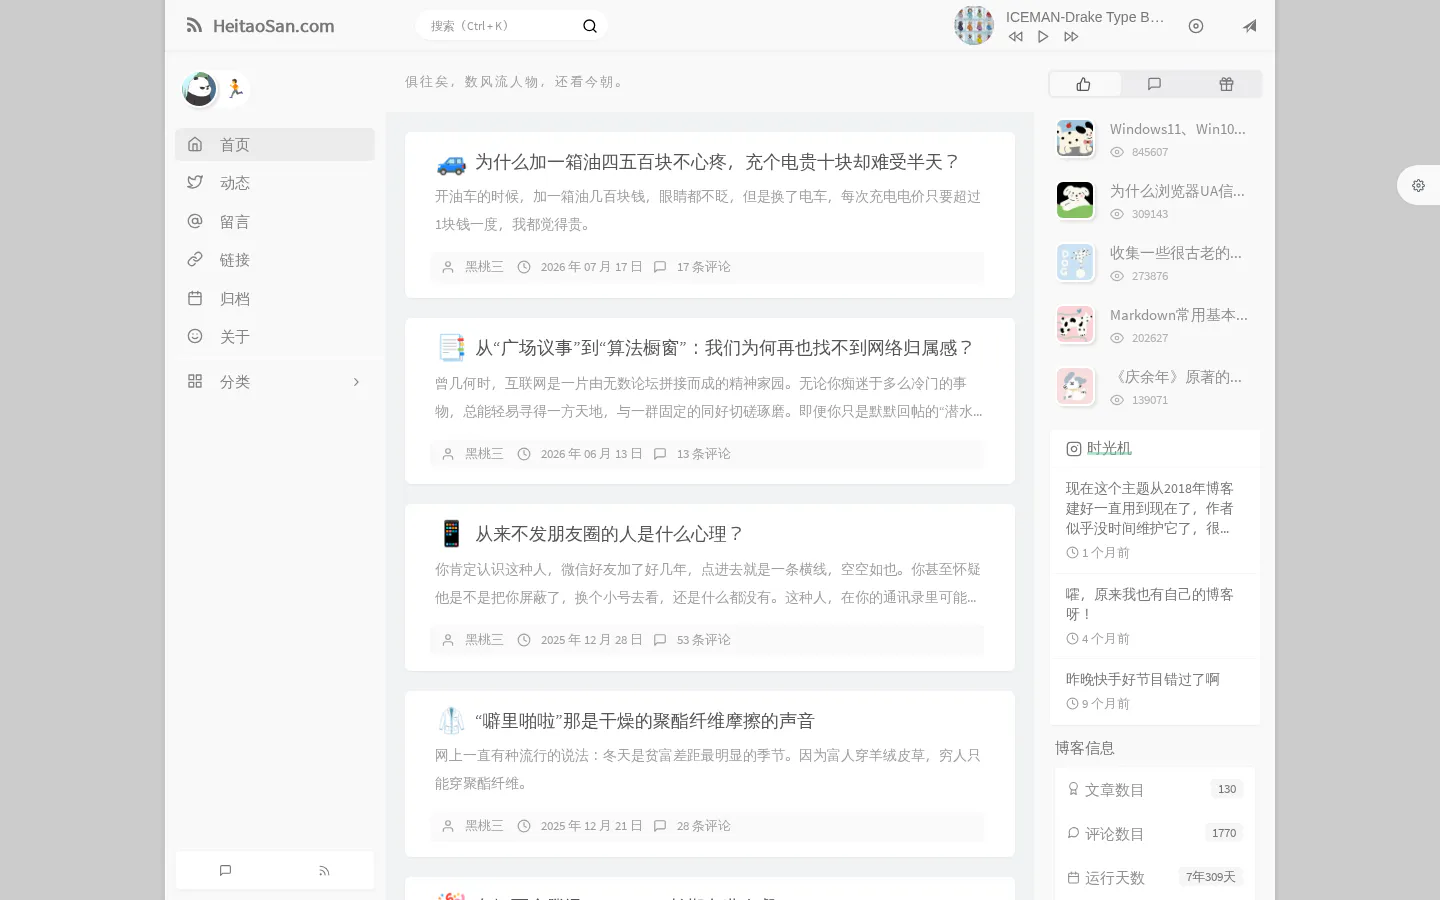Switch to the comments tab in the right sidebar
The height and width of the screenshot is (900, 1440).
coord(1155,84)
